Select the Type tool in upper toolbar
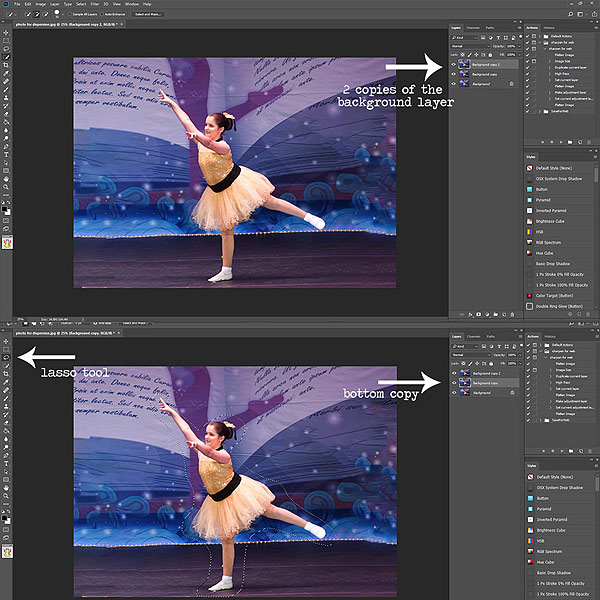This screenshot has width=600, height=600. 6,155
